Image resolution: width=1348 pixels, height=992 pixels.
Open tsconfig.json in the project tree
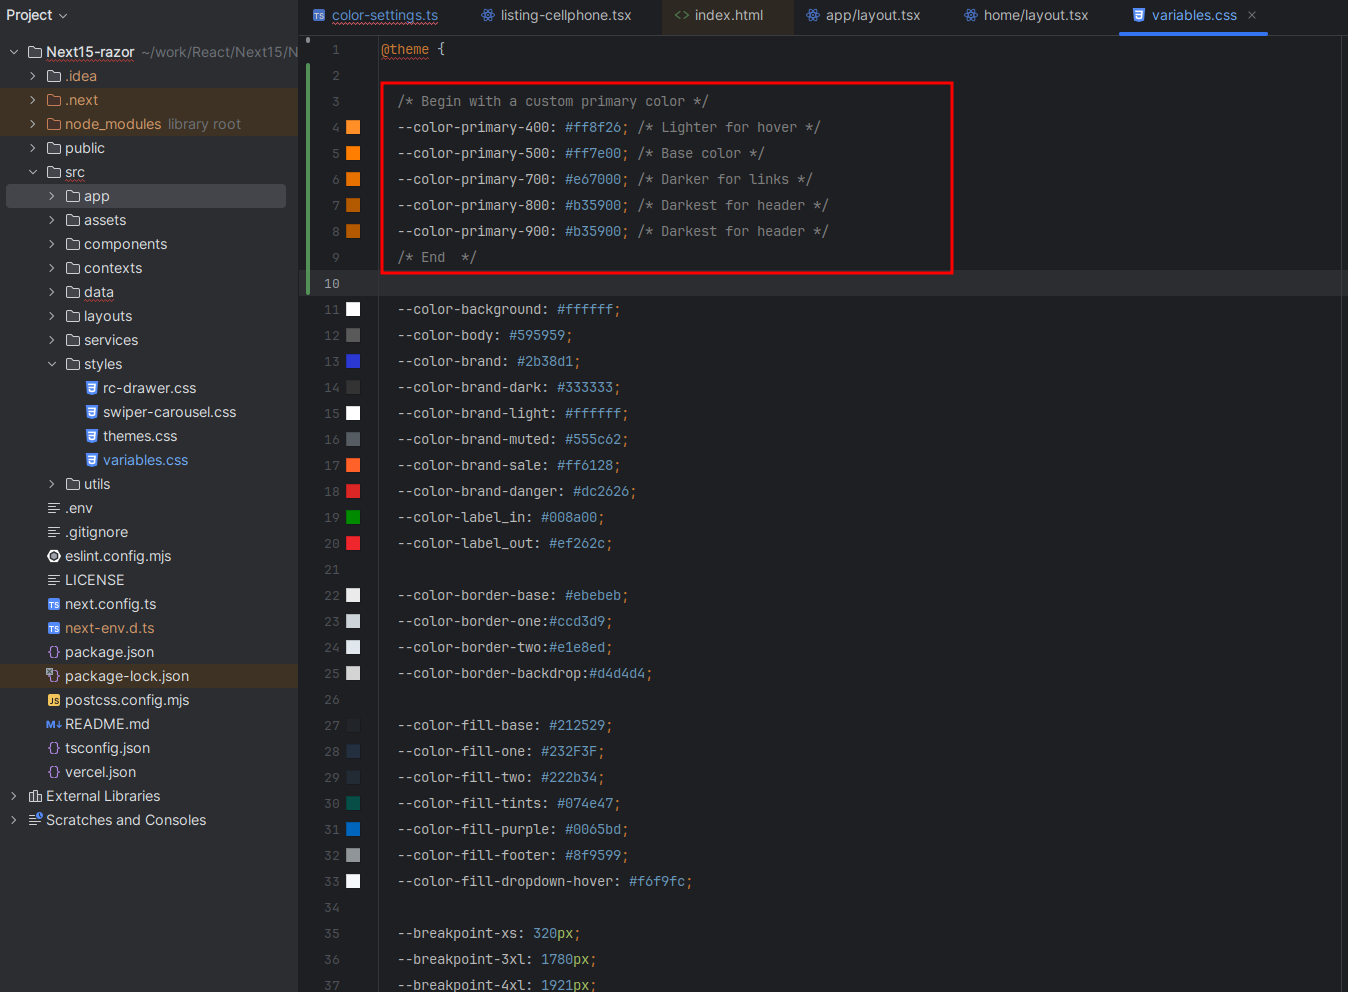107,748
